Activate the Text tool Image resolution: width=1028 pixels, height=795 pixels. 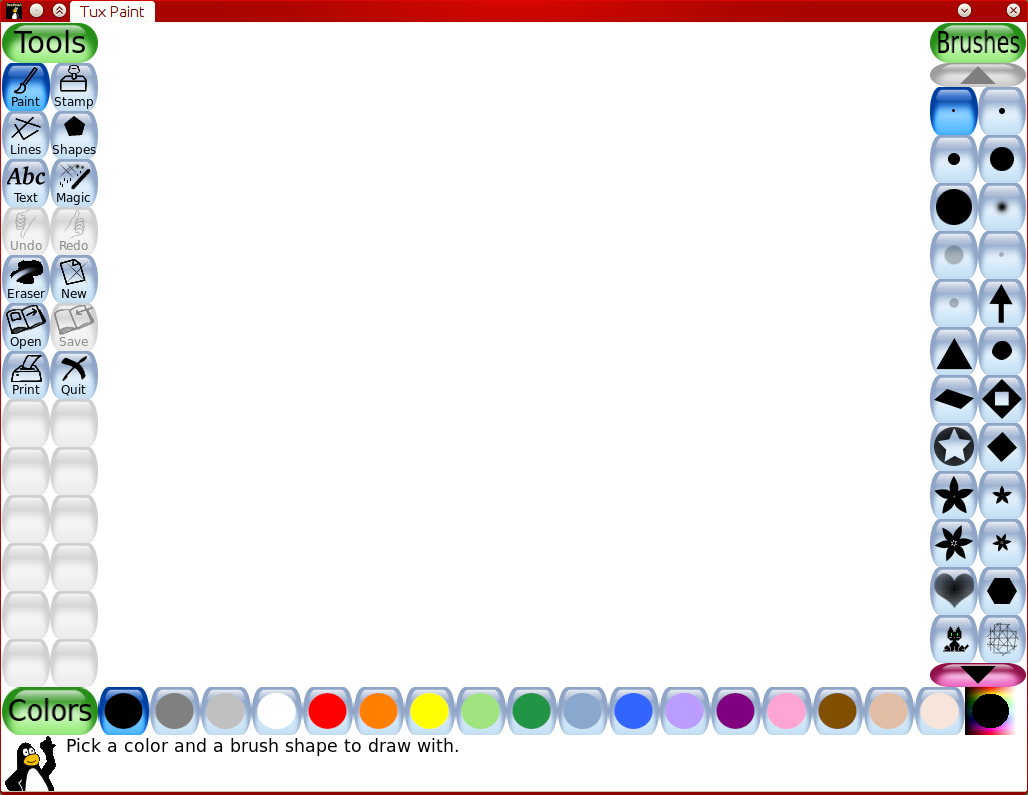coord(26,183)
